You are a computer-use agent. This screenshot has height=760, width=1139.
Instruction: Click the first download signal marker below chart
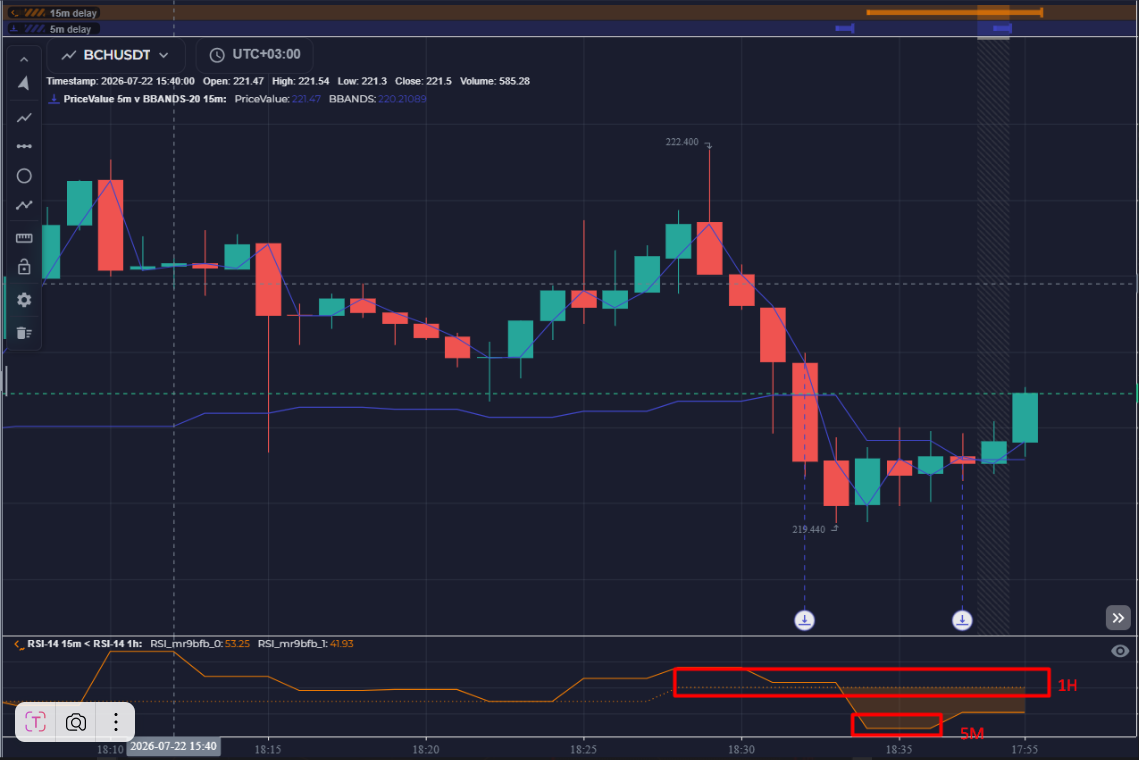804,620
